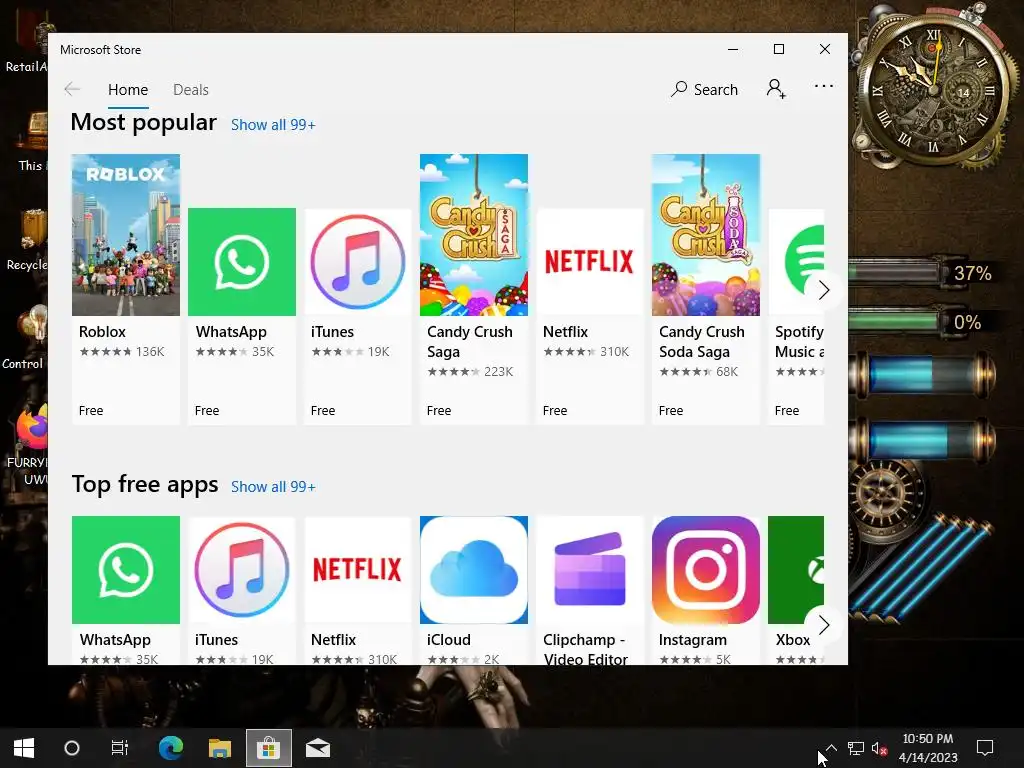Open the Candy Crush Saga artwork
Image resolution: width=1024 pixels, height=768 pixels.
(x=473, y=235)
